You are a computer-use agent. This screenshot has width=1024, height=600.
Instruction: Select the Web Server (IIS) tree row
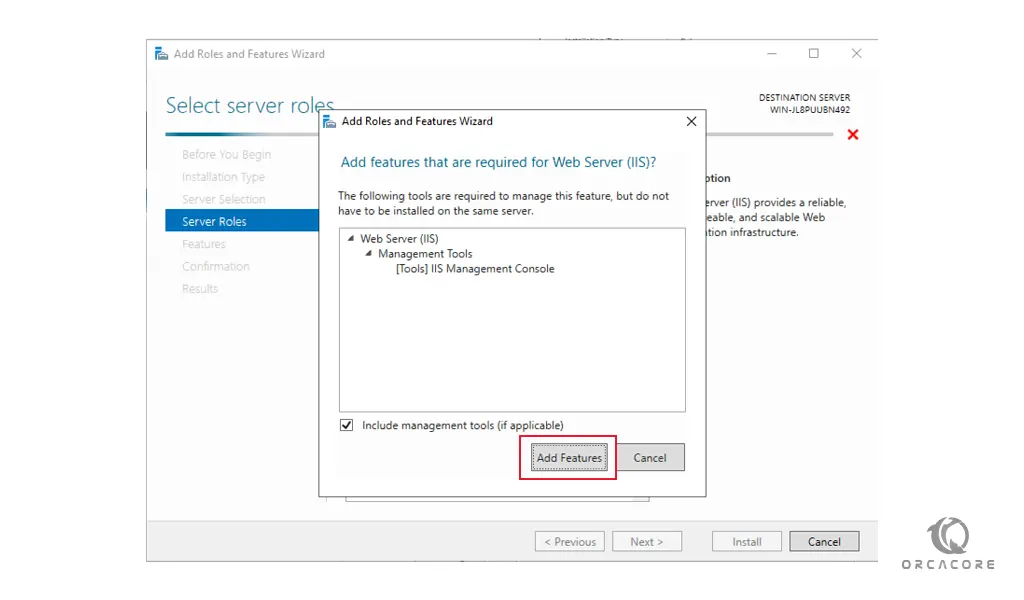point(399,238)
